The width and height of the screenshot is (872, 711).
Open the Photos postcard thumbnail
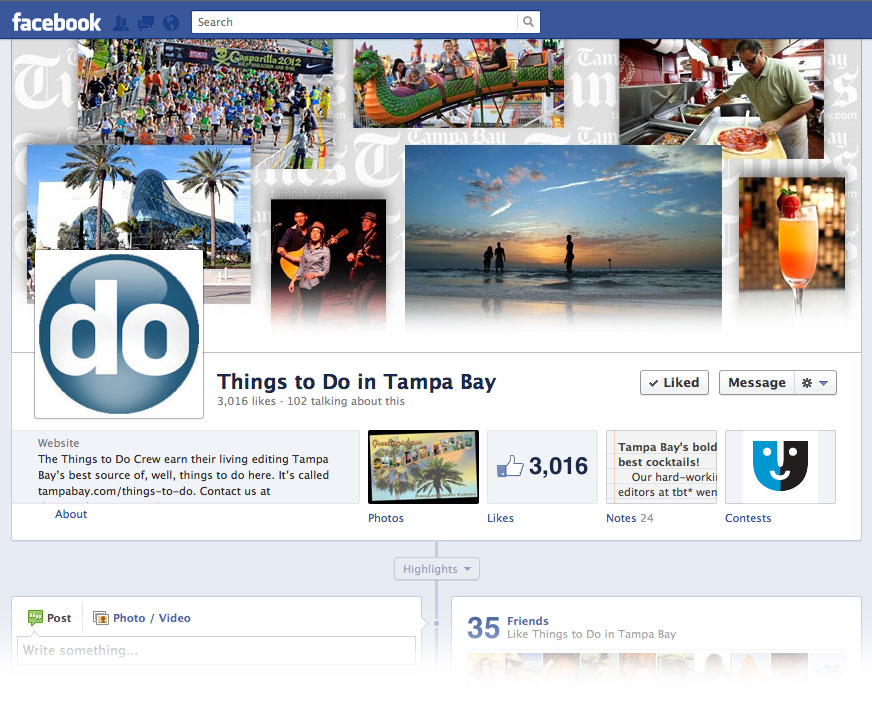pos(423,467)
